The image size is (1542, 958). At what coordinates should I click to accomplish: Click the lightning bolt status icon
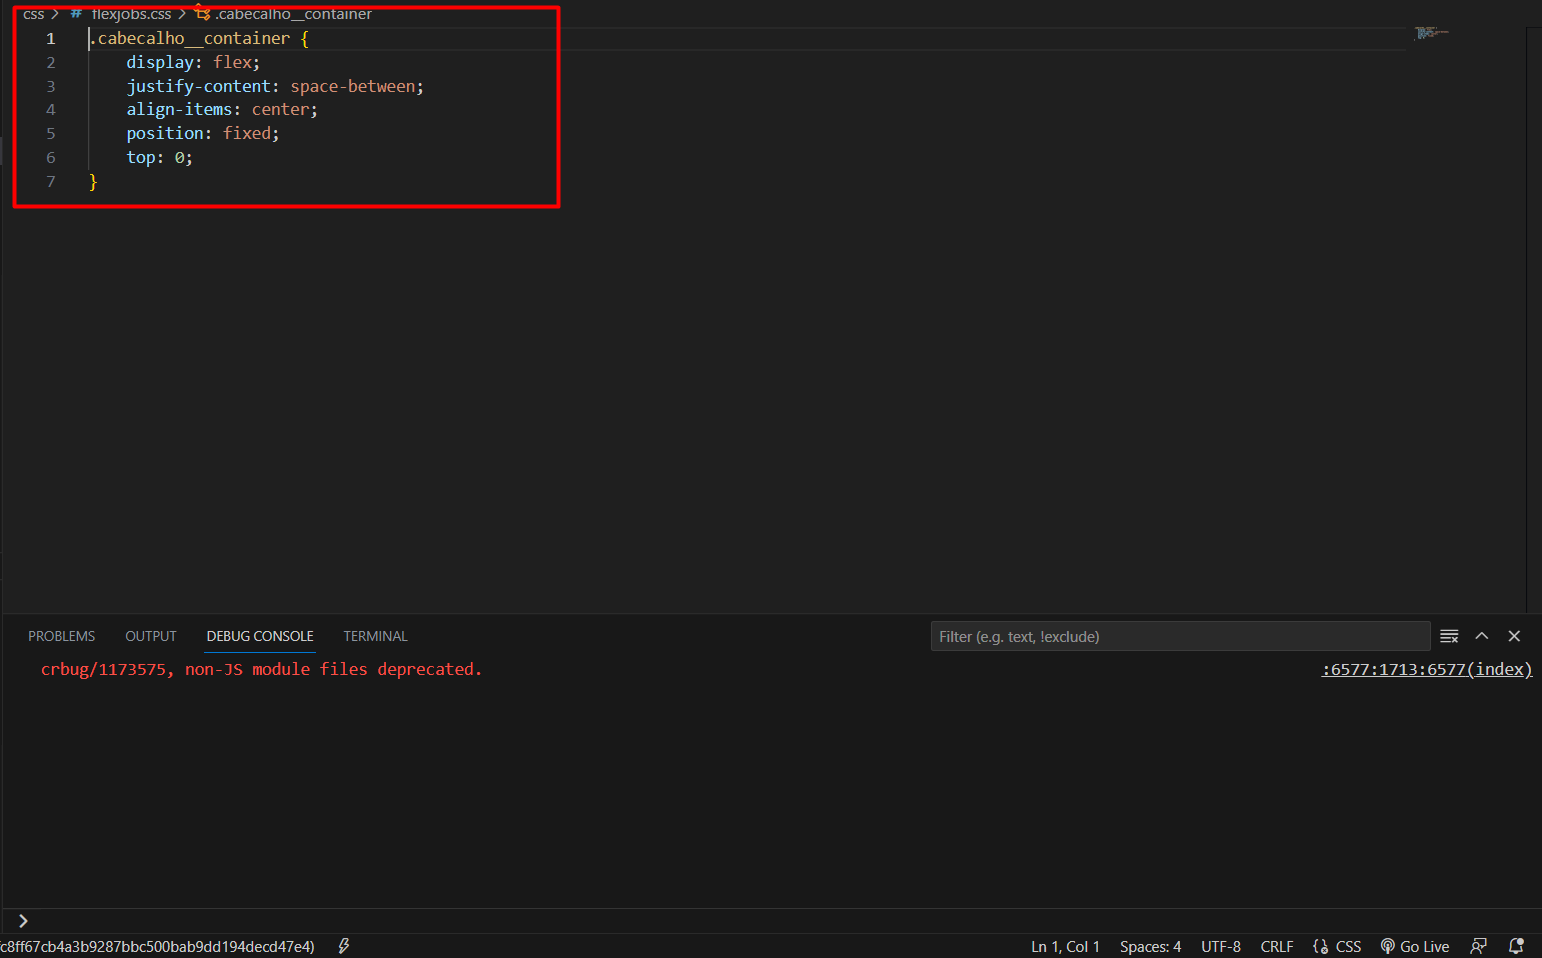[x=344, y=946]
